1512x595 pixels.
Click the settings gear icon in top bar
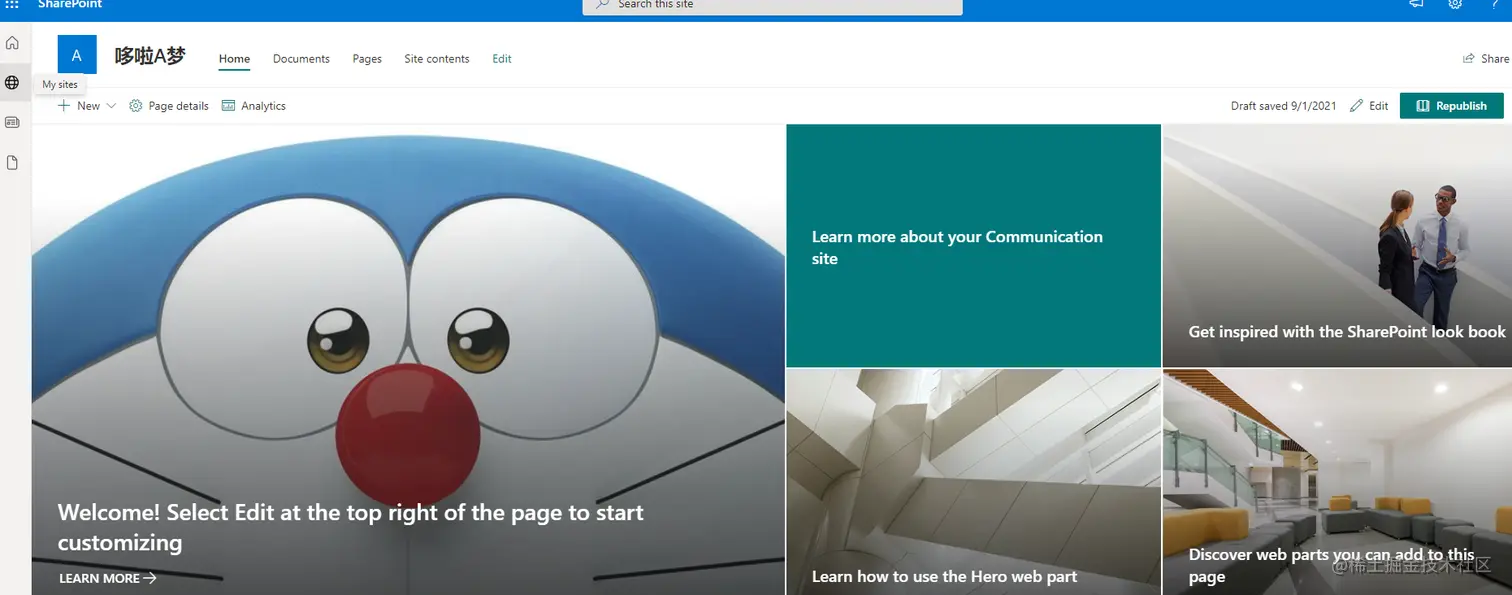pos(1455,4)
